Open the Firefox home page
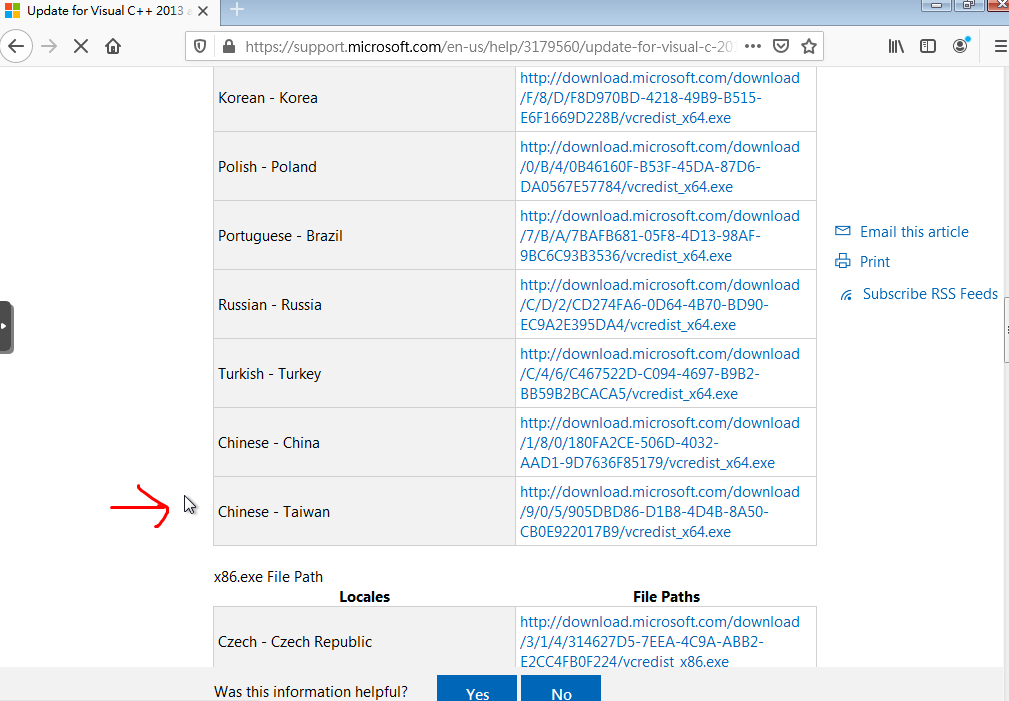Viewport: 1009px width, 701px height. pos(113,46)
